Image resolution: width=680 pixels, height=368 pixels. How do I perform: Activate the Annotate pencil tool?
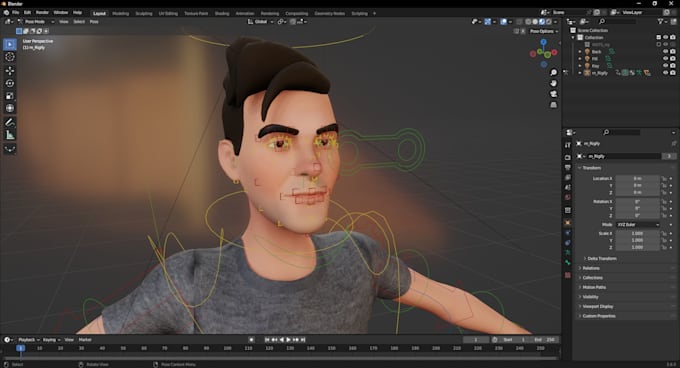[10, 123]
